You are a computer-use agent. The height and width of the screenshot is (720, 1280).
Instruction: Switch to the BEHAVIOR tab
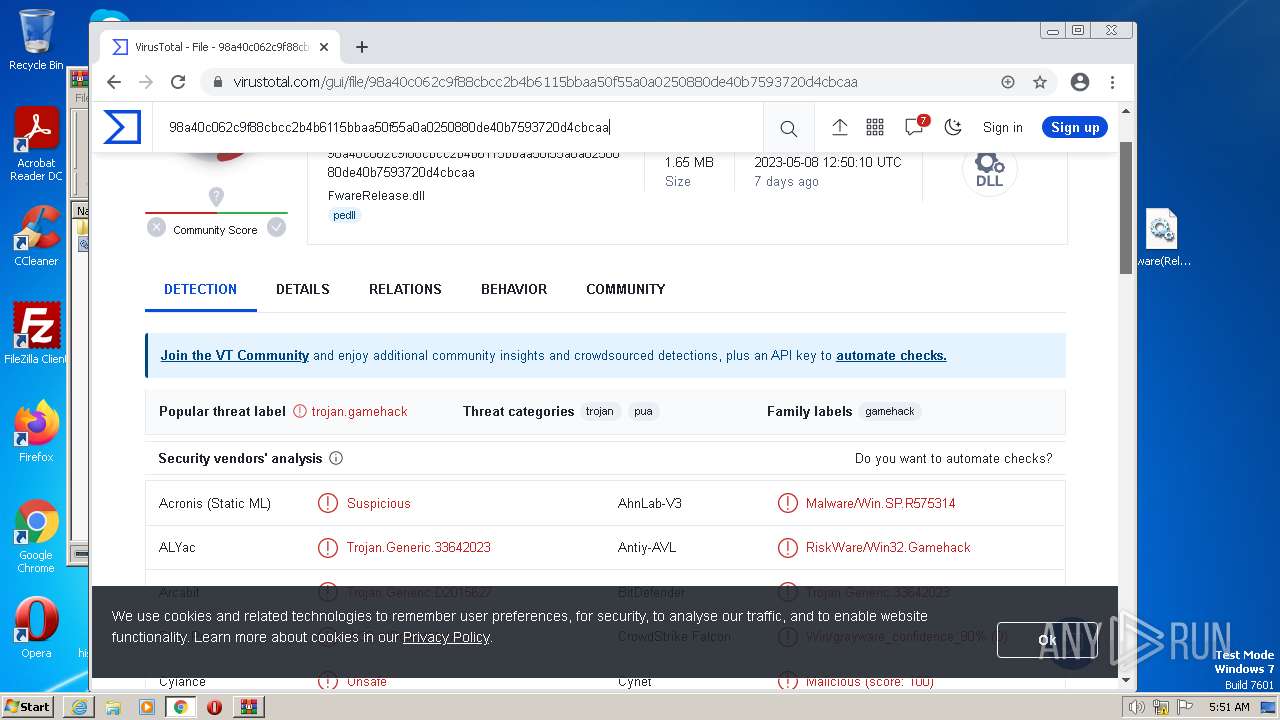pos(514,289)
